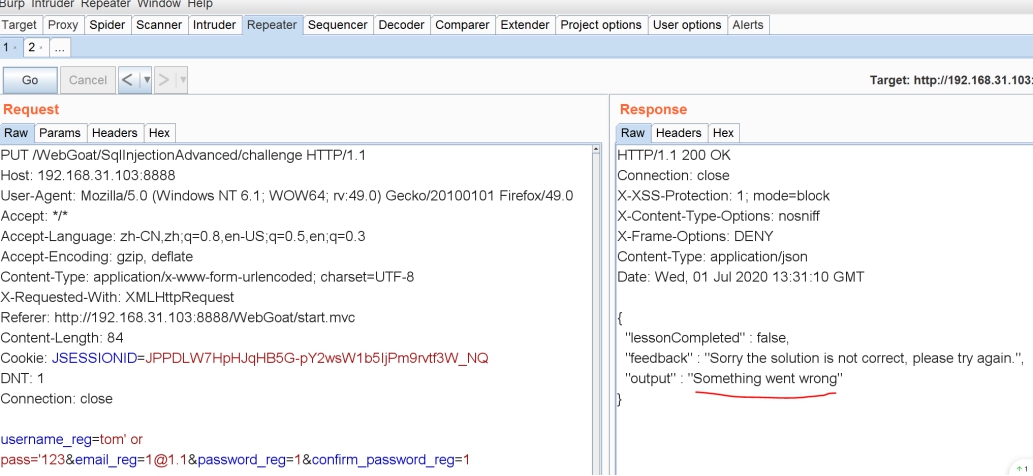
Task: Switch Request view to Headers tab
Action: click(x=115, y=133)
